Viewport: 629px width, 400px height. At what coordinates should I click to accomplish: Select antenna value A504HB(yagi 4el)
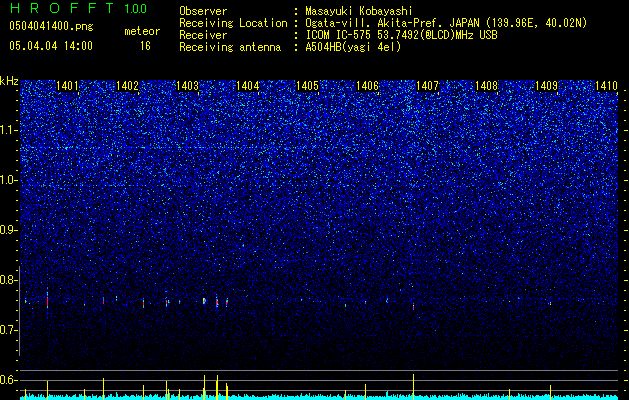pos(353,47)
